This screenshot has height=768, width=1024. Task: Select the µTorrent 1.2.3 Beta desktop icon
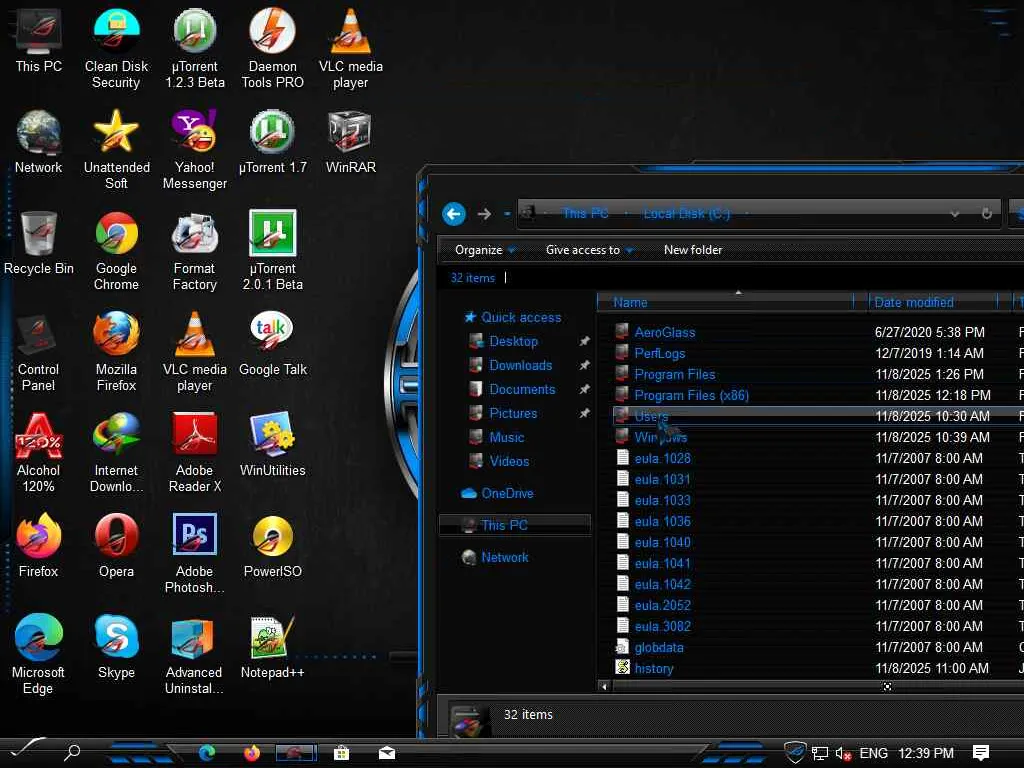pyautogui.click(x=195, y=49)
